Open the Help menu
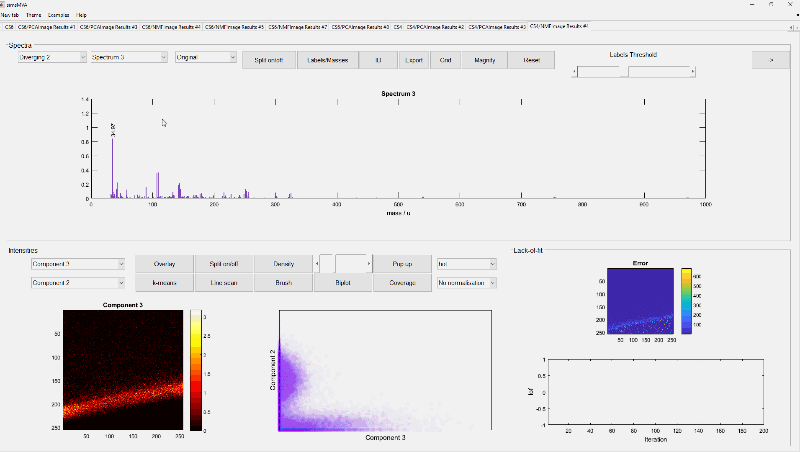This screenshot has height=452, width=800. point(81,15)
